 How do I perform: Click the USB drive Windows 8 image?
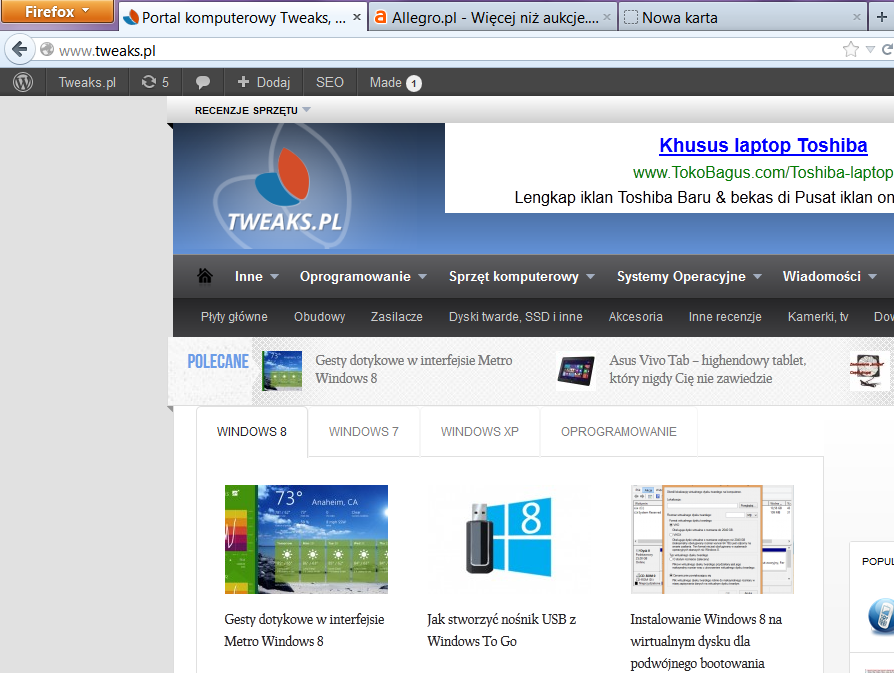pos(509,539)
